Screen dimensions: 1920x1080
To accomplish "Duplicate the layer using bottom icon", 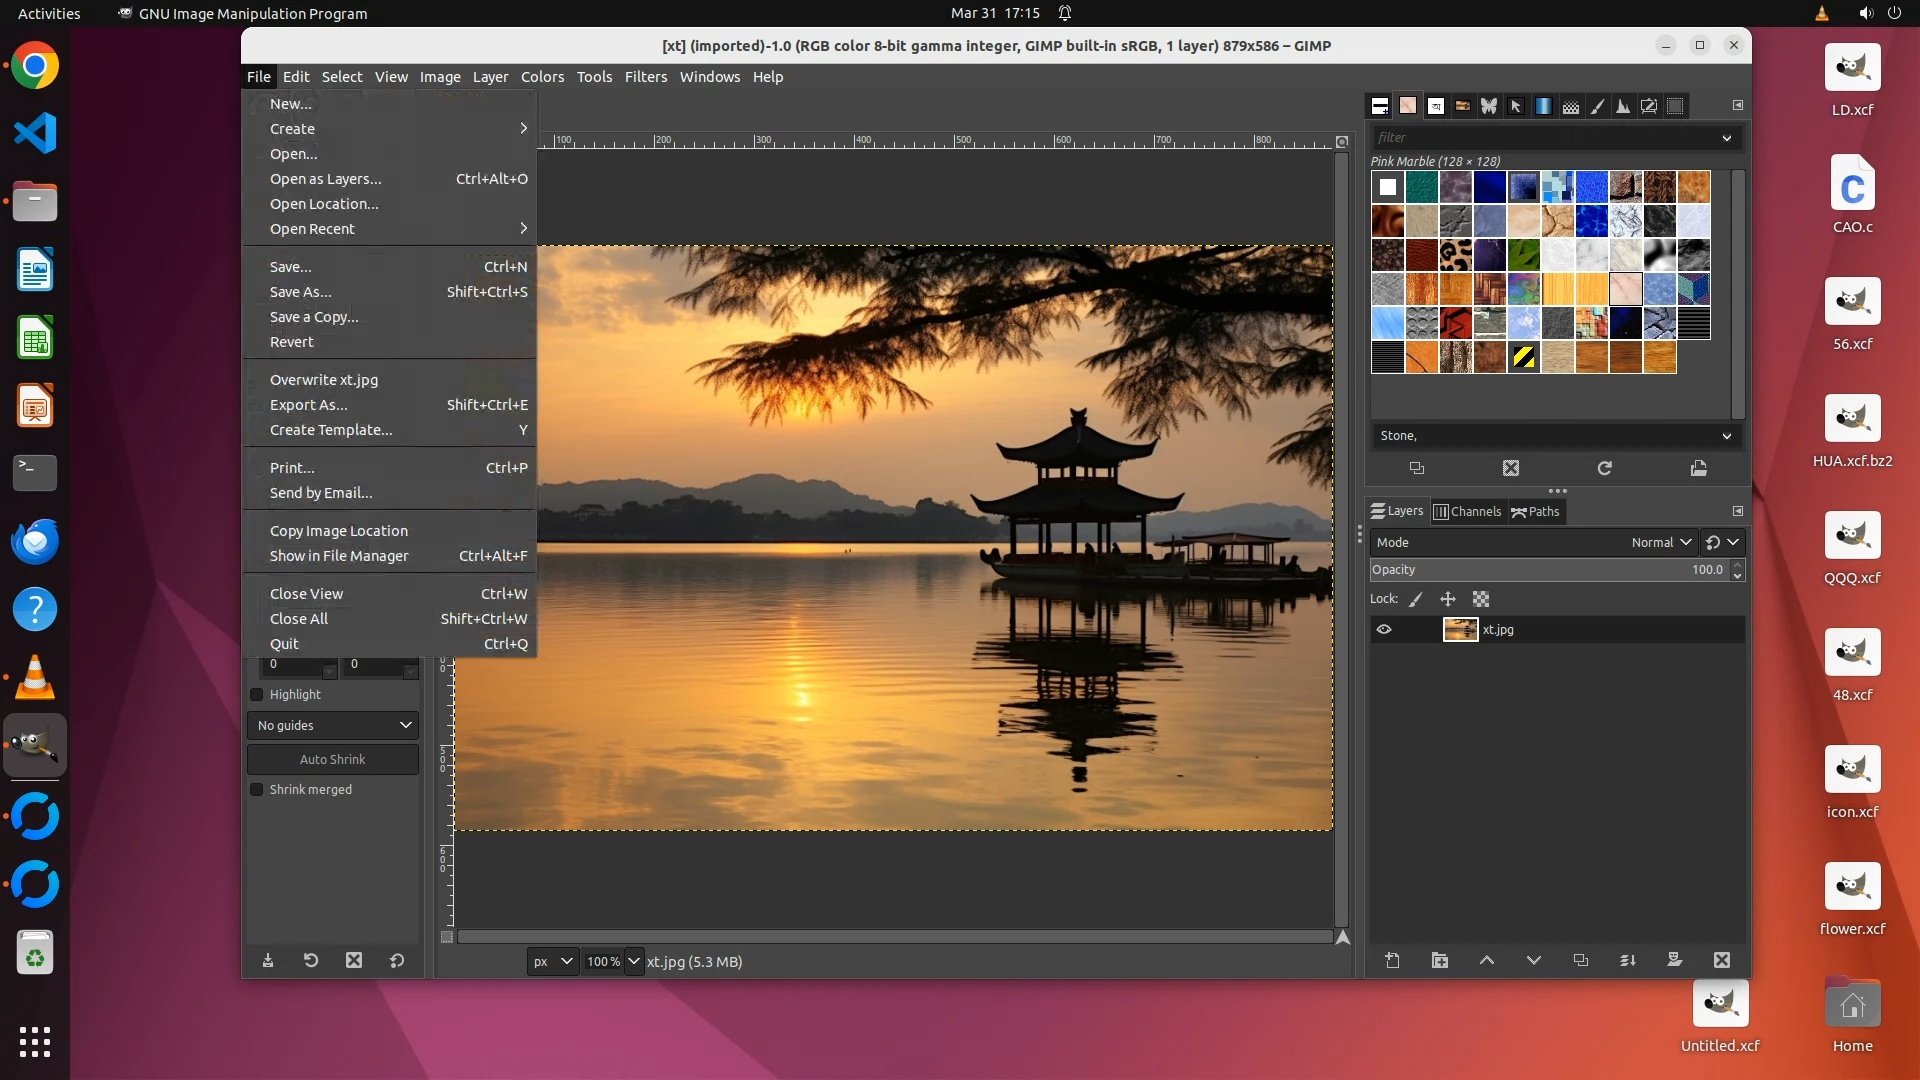I will click(x=1581, y=960).
